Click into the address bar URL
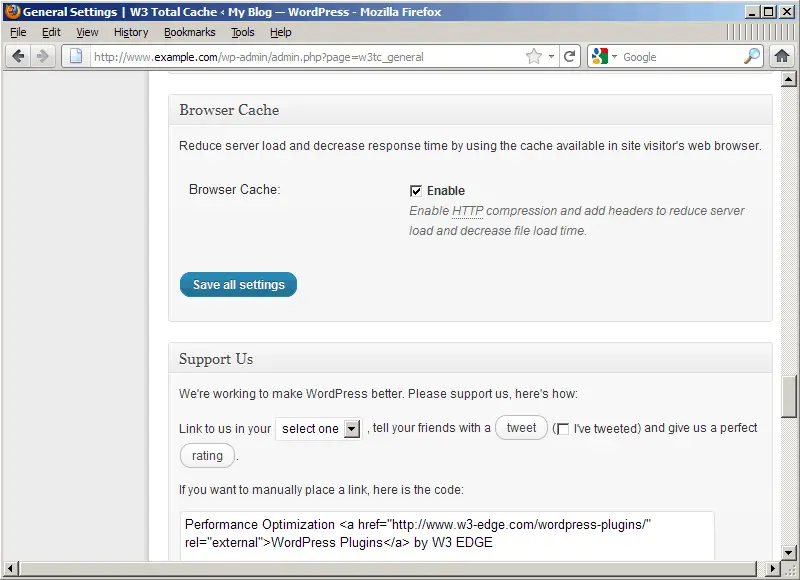The height and width of the screenshot is (580, 800). point(306,57)
